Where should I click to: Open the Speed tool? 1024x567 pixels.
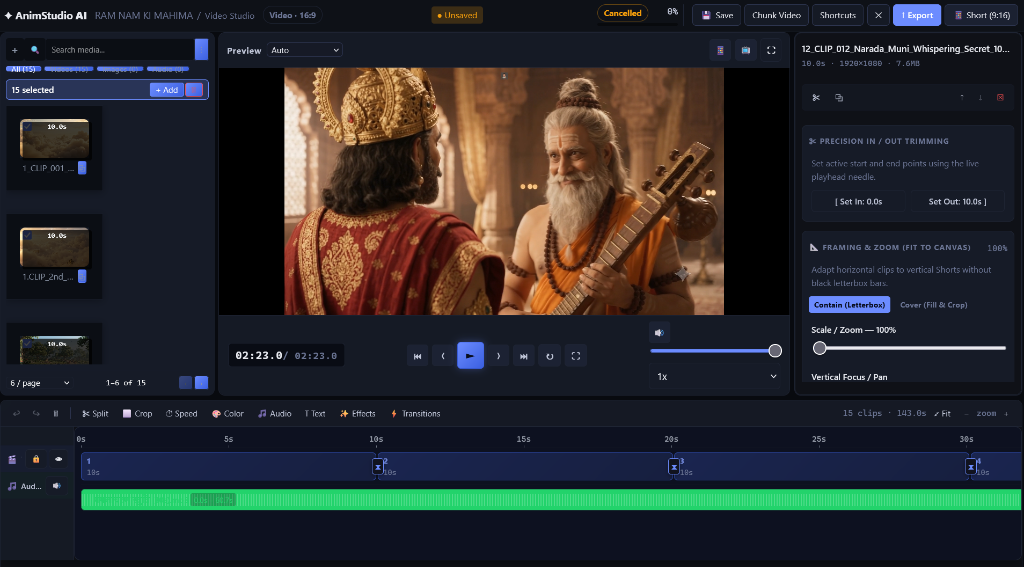(182, 413)
